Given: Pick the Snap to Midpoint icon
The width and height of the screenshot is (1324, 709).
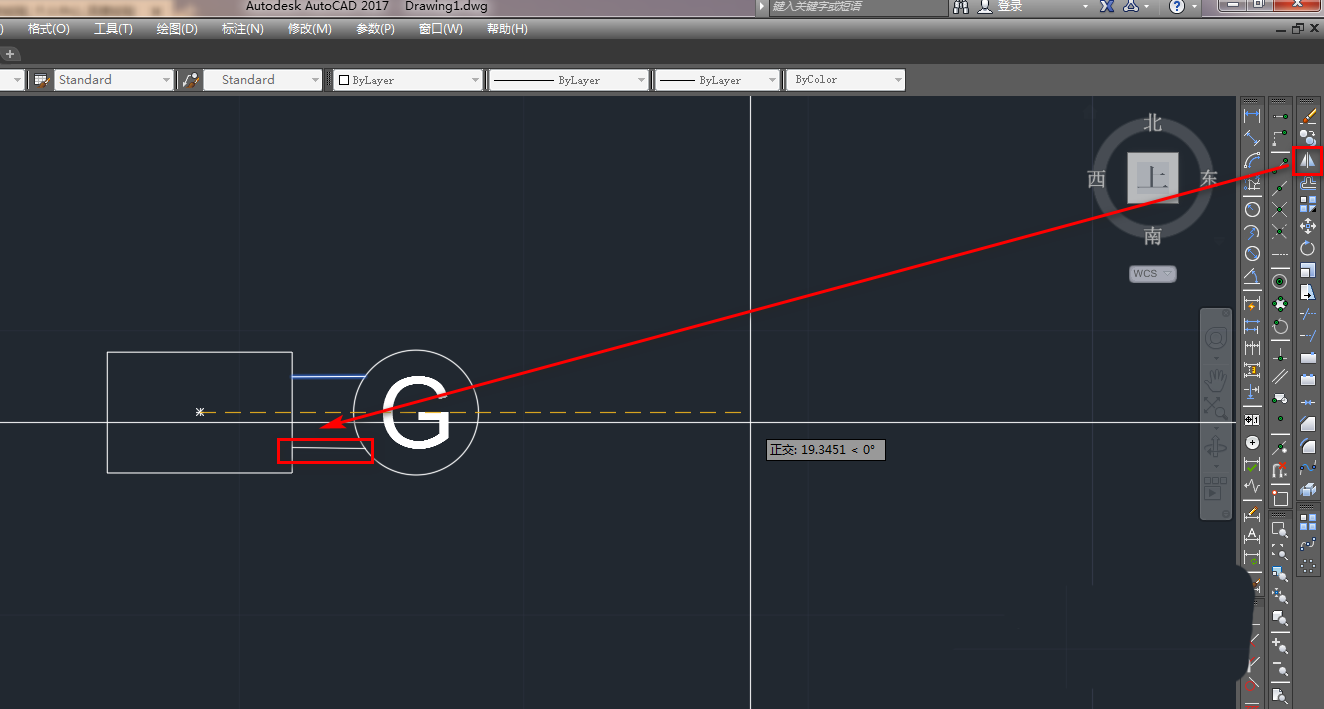Looking at the screenshot, I should coord(1279,188).
